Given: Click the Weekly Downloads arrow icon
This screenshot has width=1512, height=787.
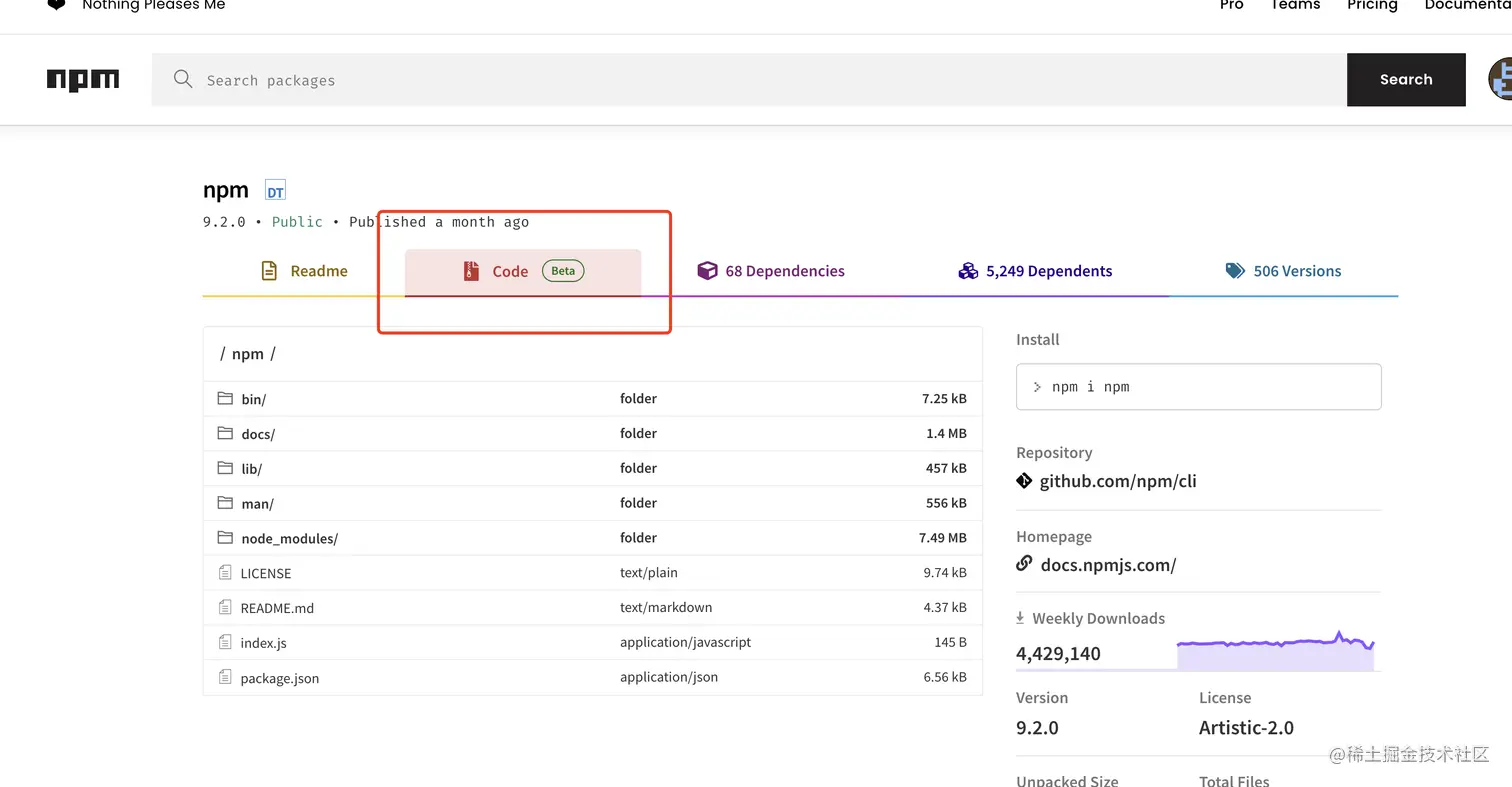Looking at the screenshot, I should coord(1020,618).
